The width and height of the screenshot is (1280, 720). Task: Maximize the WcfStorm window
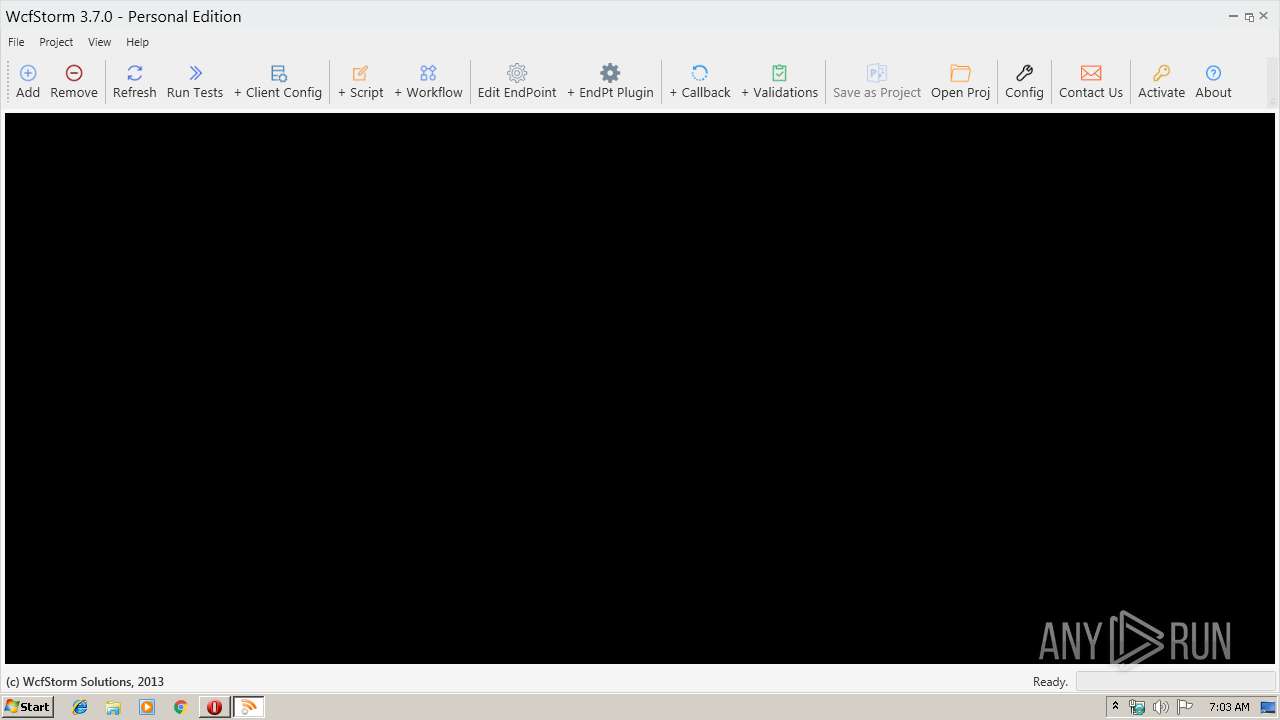[1249, 16]
